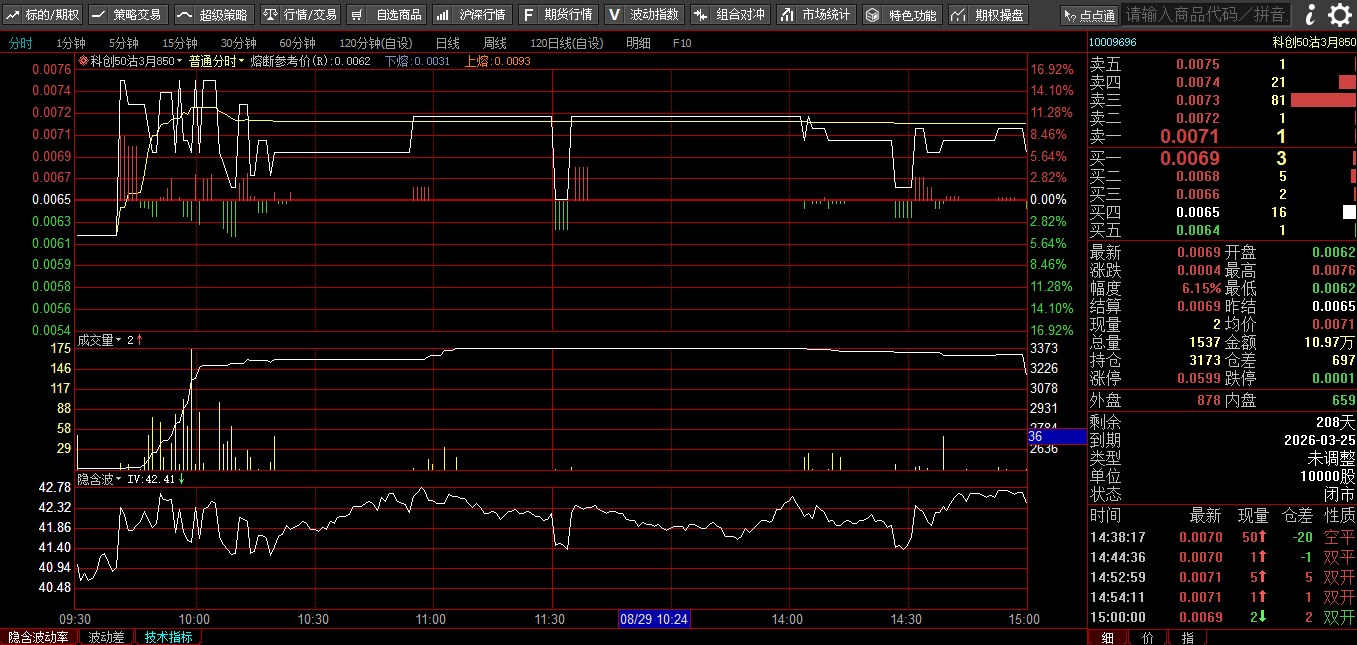Click the 沪深行情 bar chart icon

coord(442,15)
